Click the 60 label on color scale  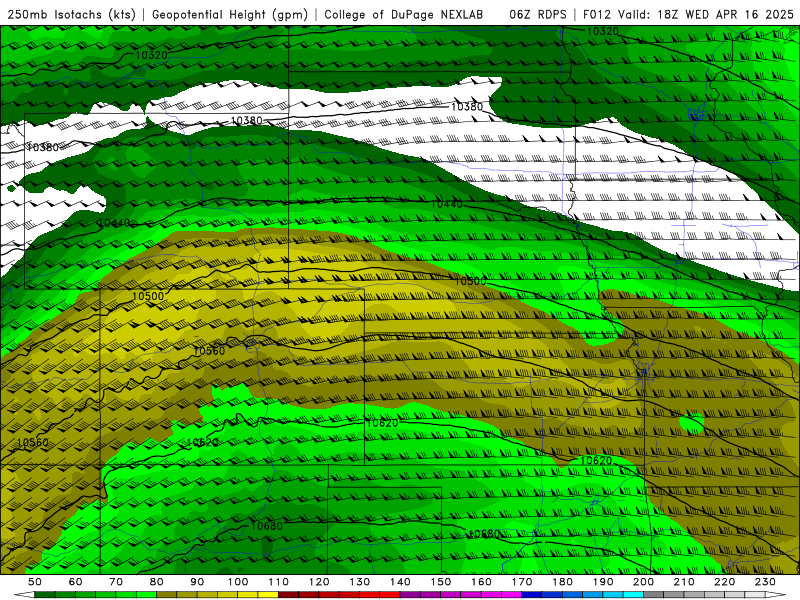click(x=76, y=582)
